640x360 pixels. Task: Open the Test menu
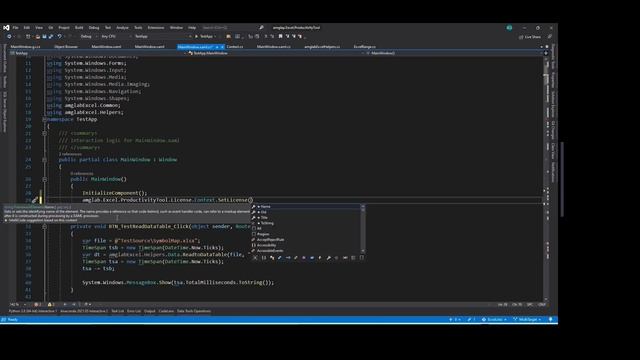pyautogui.click(x=108, y=28)
